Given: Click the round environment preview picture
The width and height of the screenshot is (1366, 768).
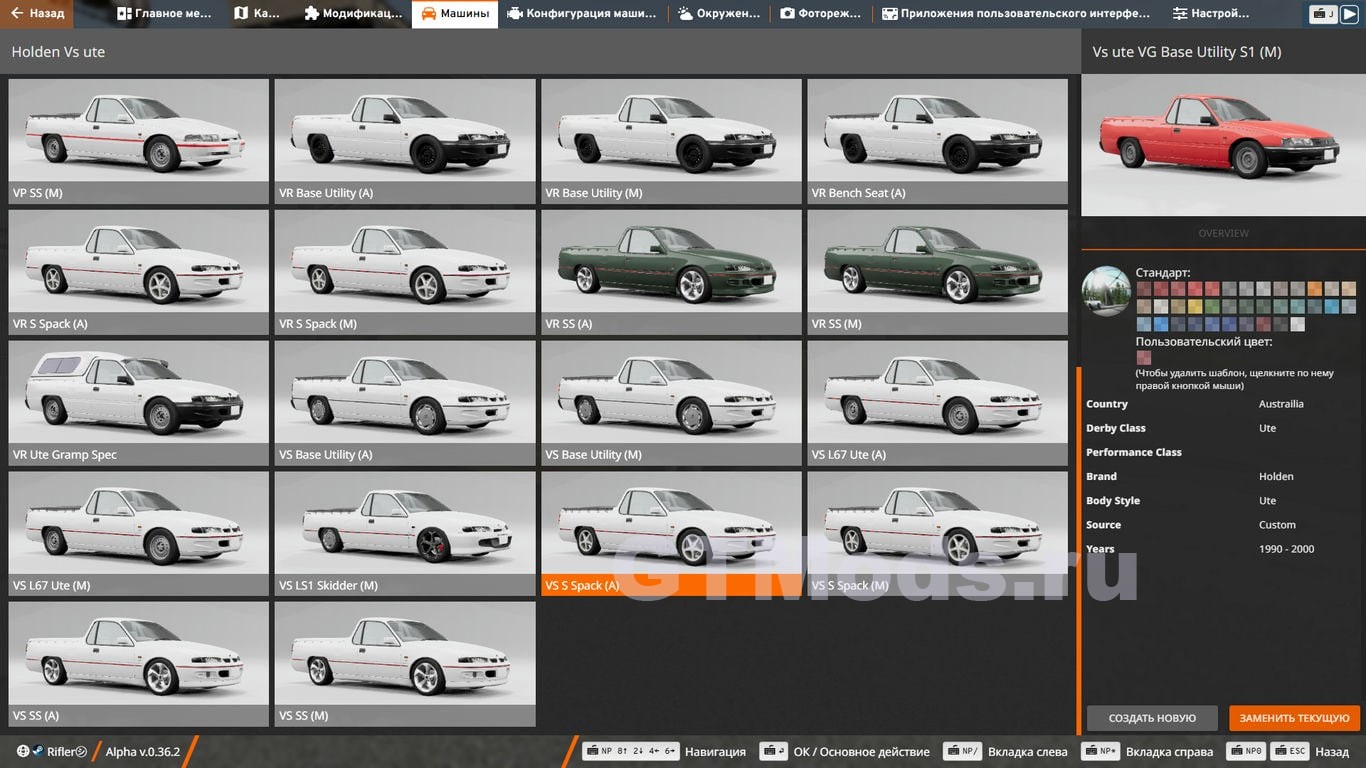Looking at the screenshot, I should [1107, 291].
